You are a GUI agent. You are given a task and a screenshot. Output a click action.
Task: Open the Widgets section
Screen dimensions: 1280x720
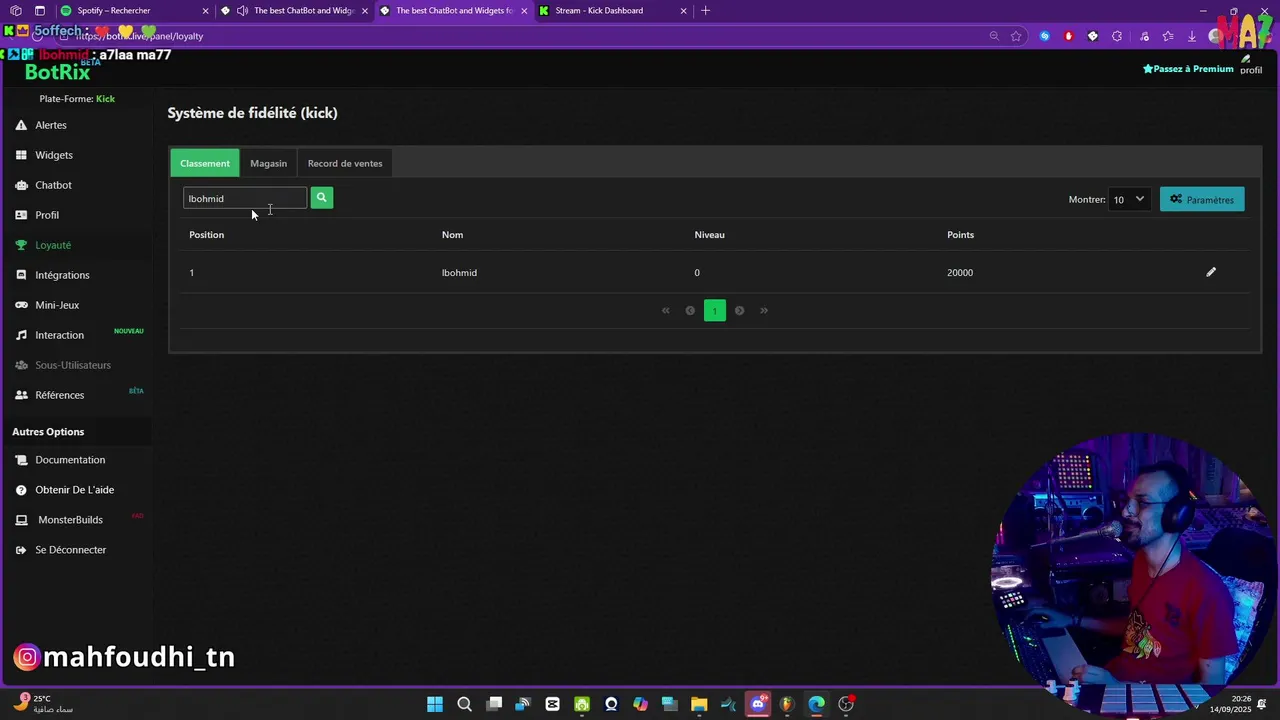[x=53, y=155]
